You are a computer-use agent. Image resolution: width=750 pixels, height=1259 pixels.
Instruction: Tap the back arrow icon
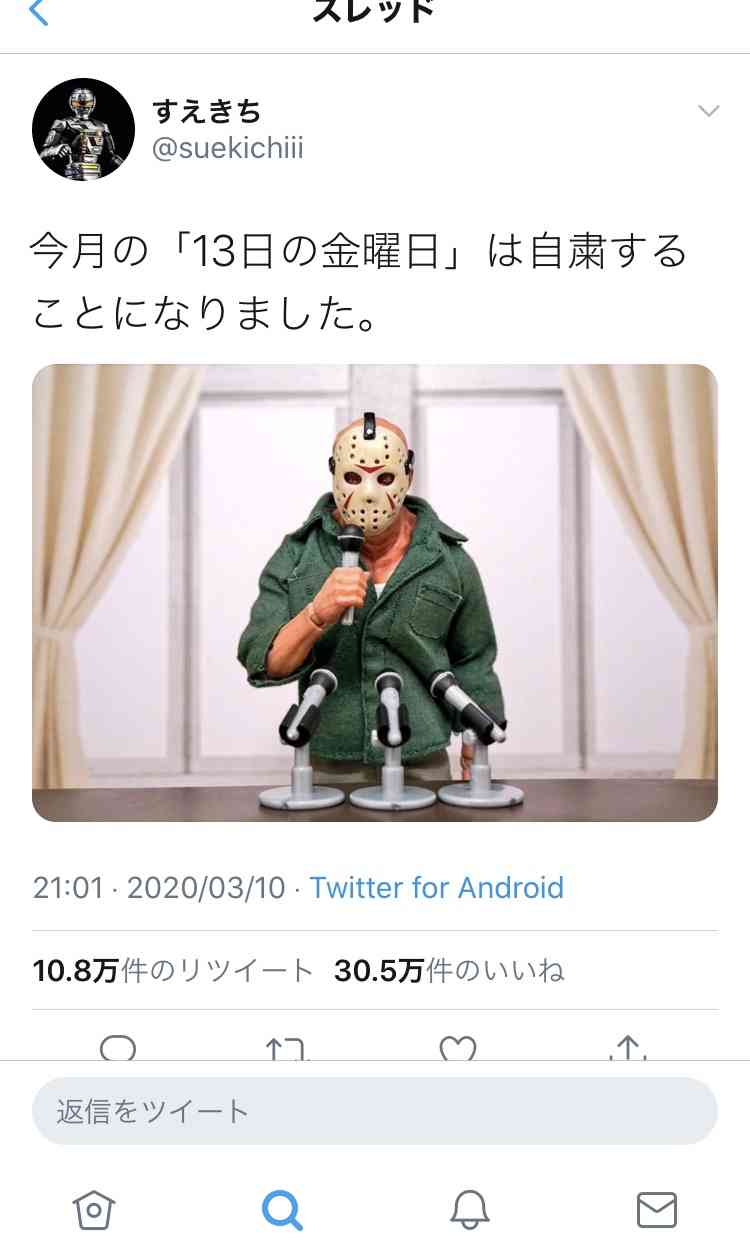(37, 12)
